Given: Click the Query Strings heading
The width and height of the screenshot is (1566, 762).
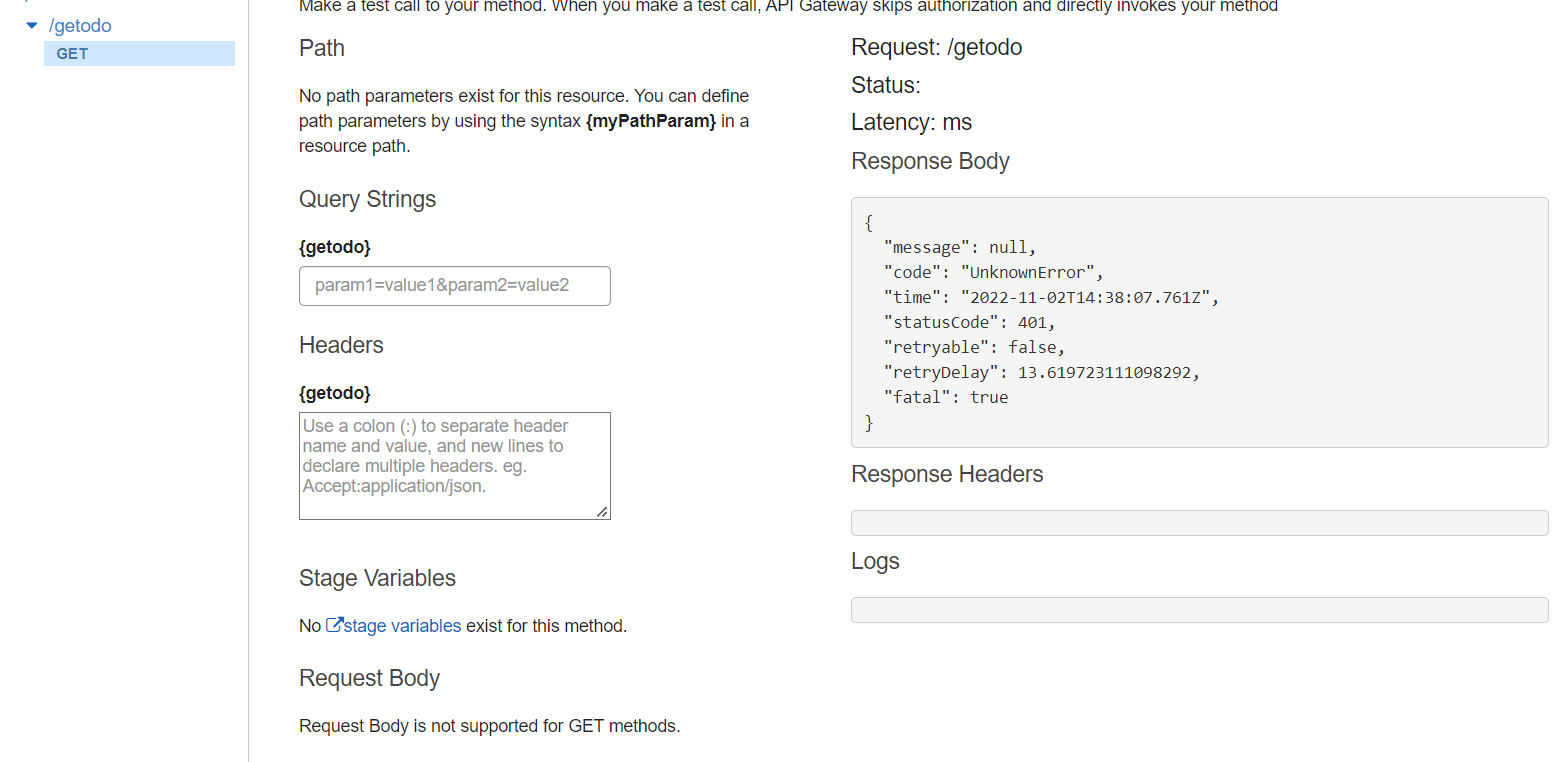Looking at the screenshot, I should (x=367, y=199).
